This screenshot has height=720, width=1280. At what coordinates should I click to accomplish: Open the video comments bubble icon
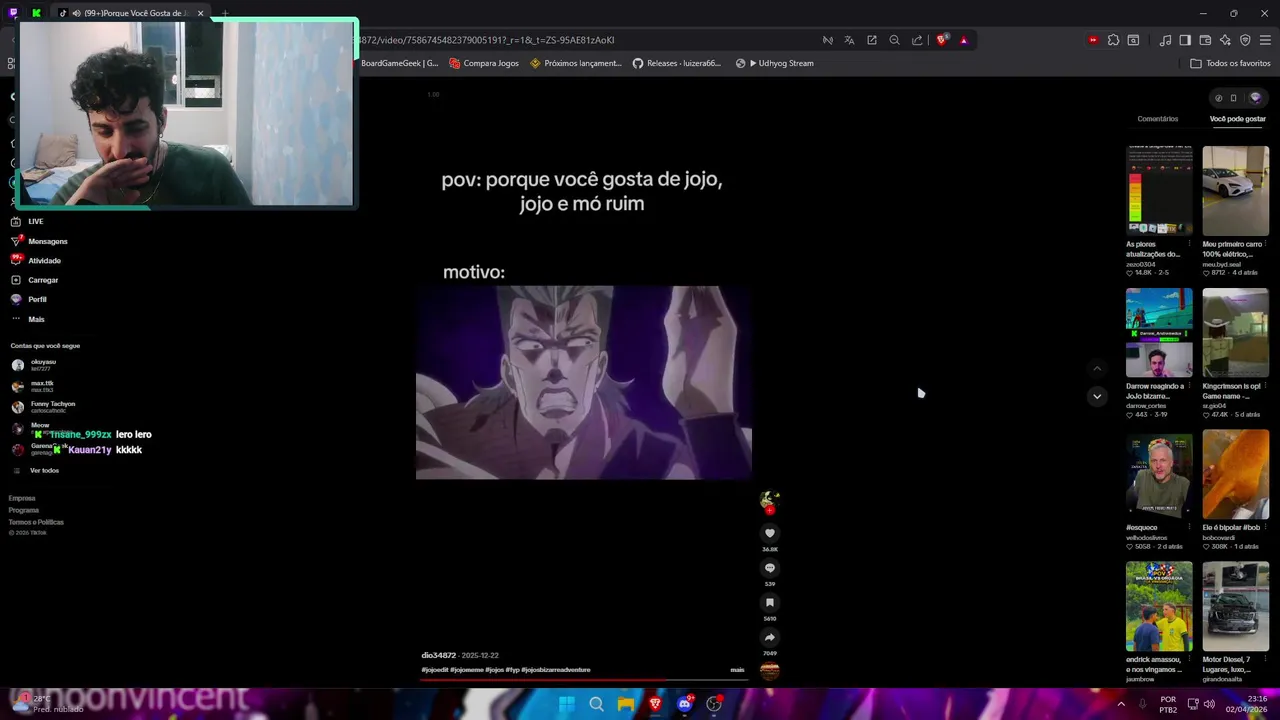(x=770, y=568)
